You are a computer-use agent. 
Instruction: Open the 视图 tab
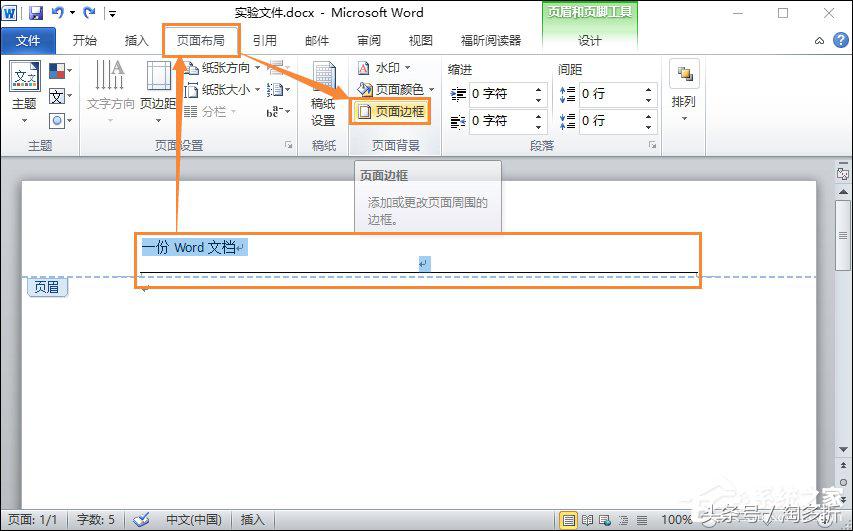tap(421, 41)
